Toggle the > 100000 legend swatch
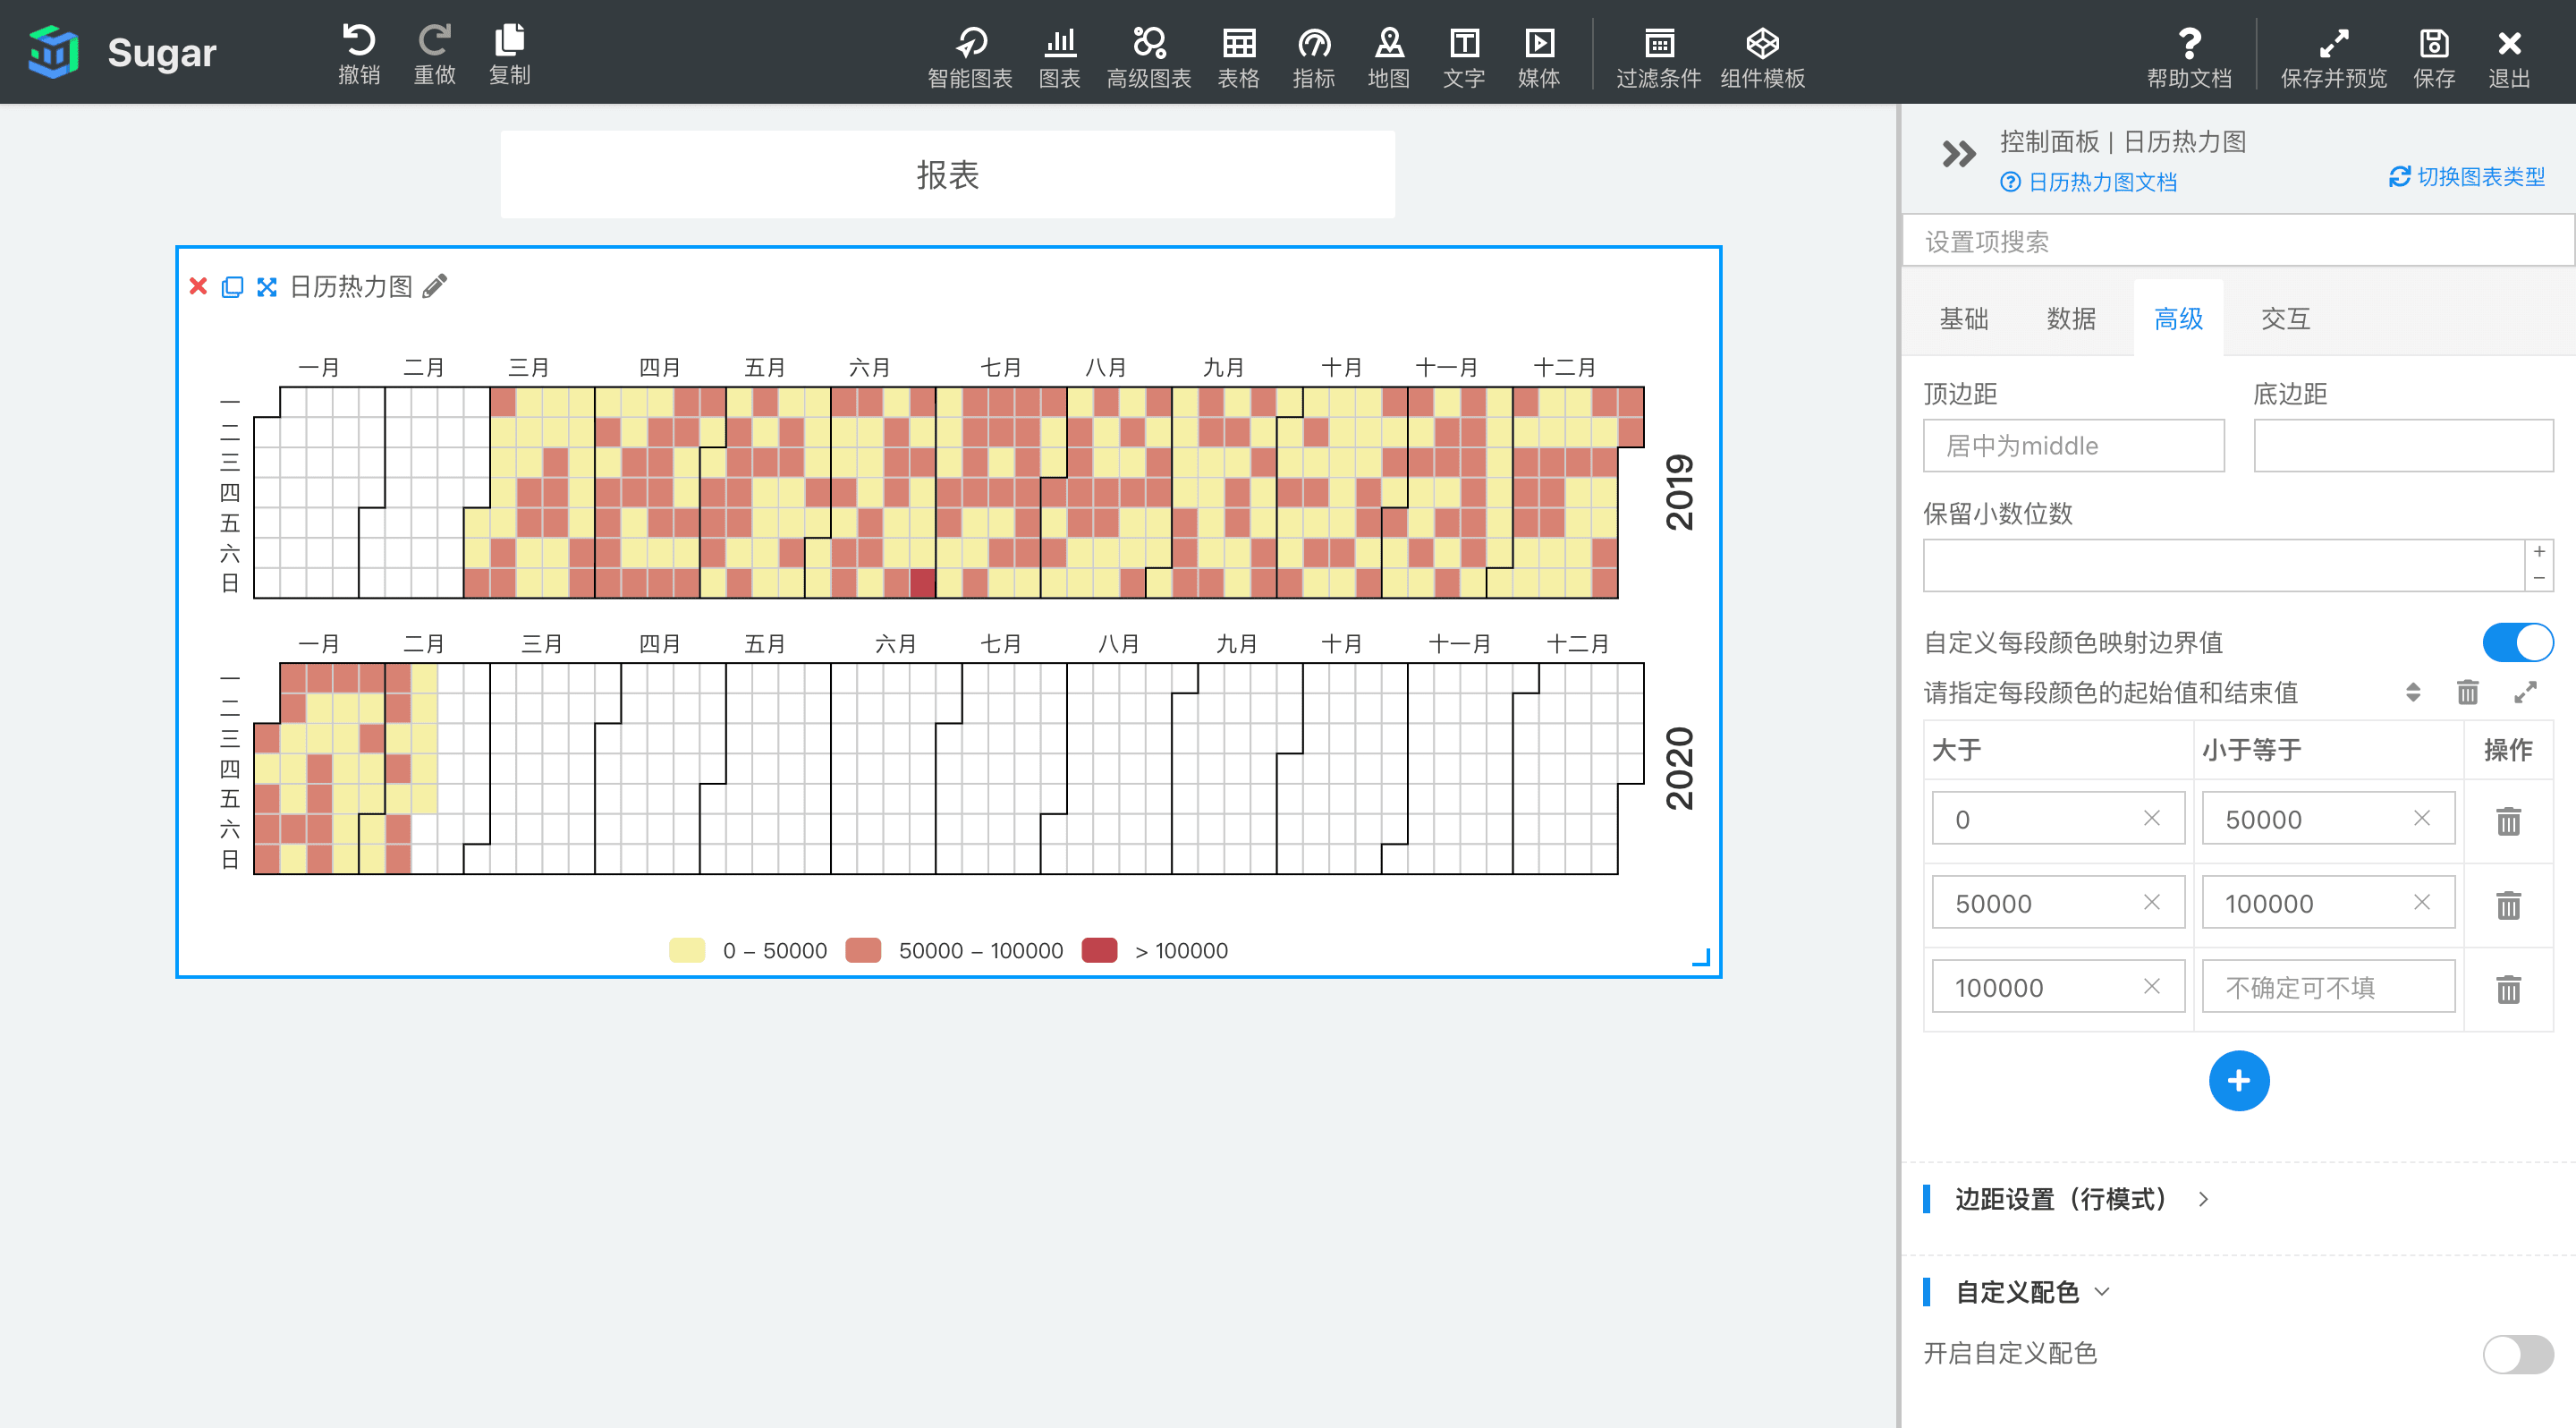This screenshot has height=1428, width=2576. pos(1099,950)
